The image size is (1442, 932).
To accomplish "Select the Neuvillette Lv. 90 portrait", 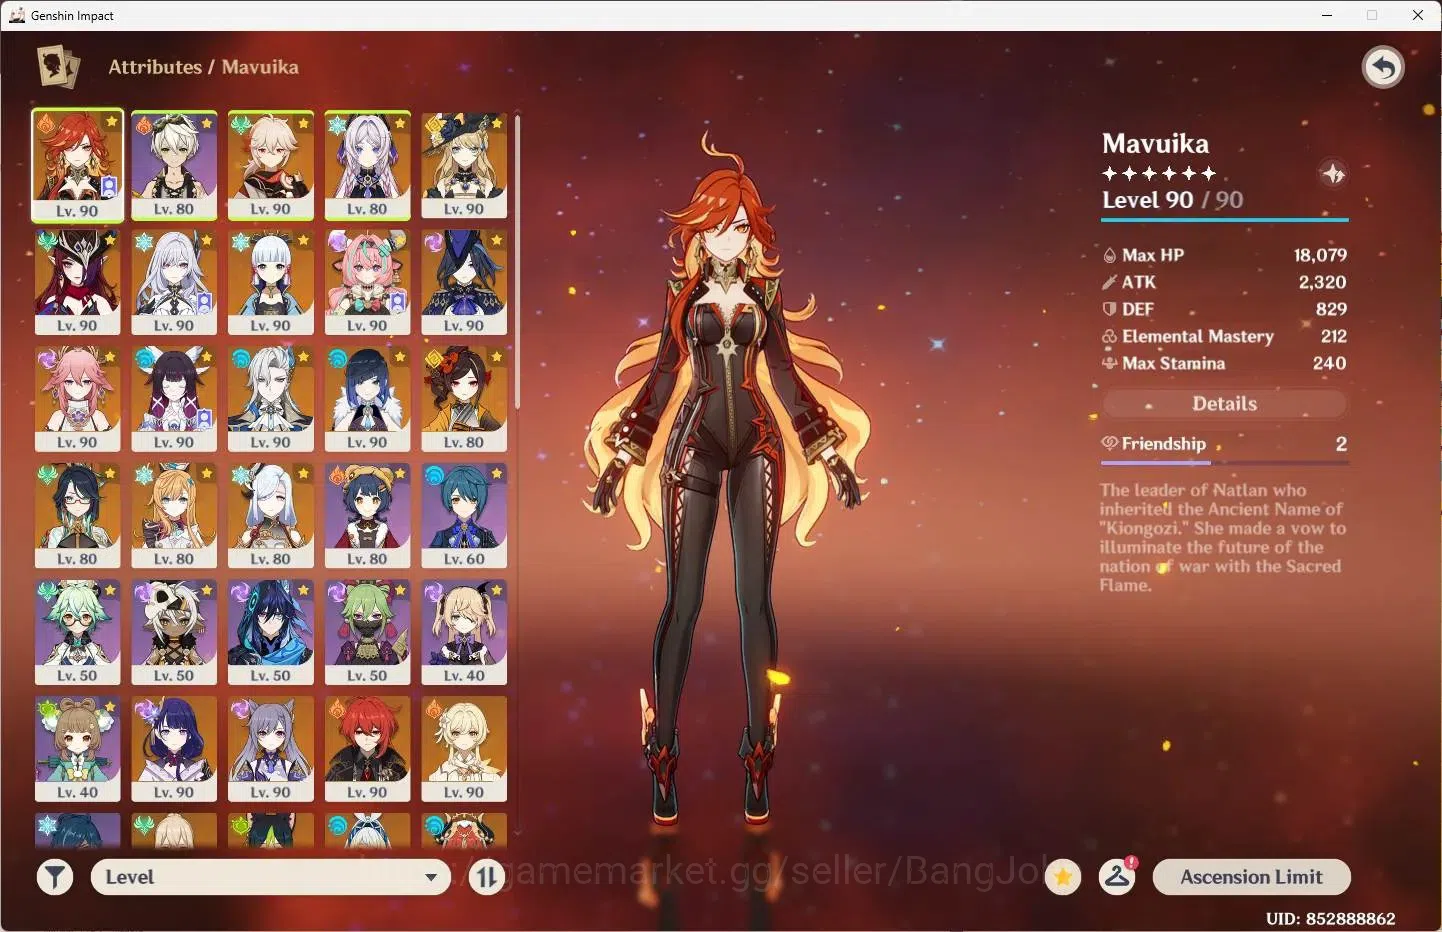I will click(270, 399).
